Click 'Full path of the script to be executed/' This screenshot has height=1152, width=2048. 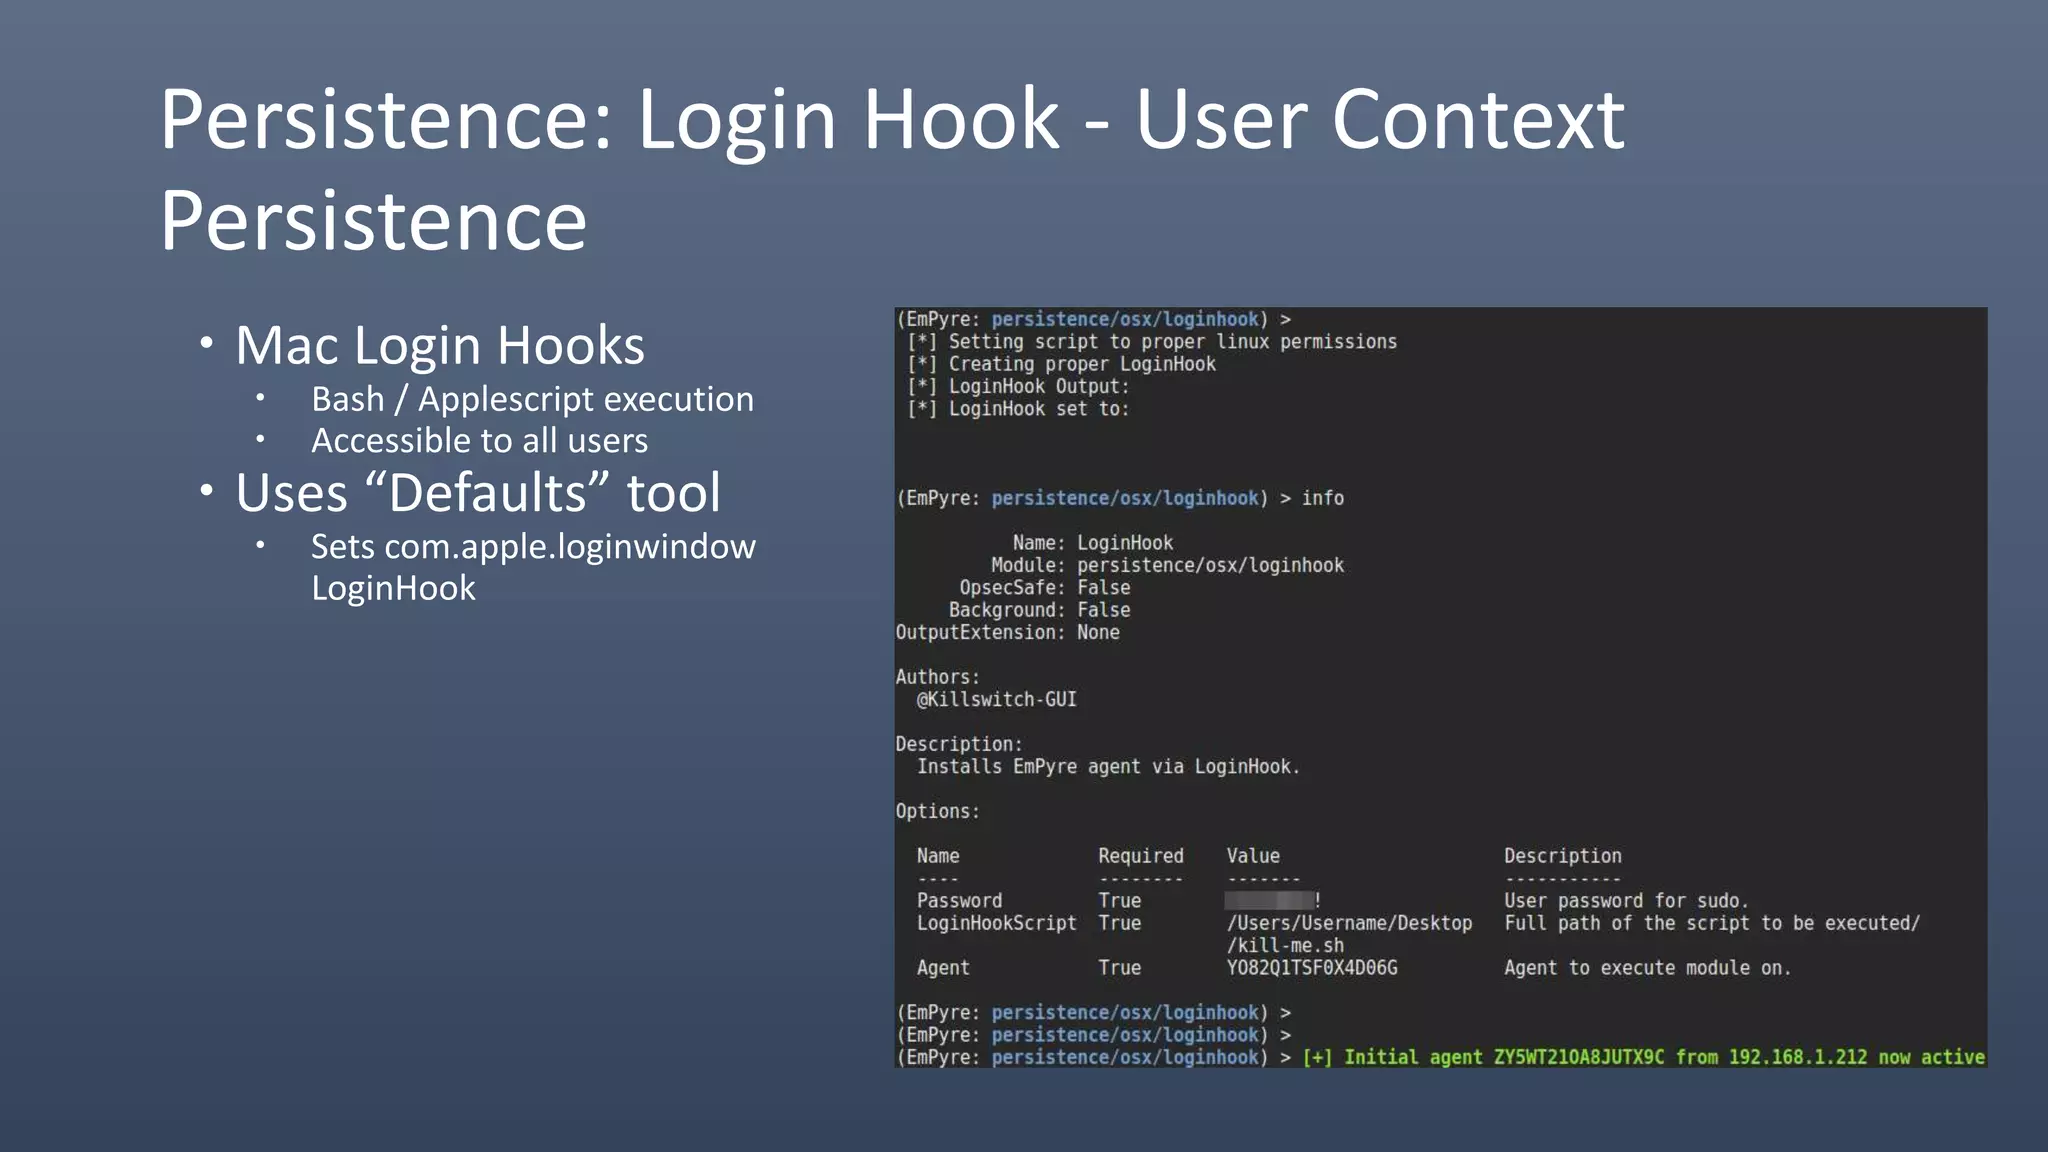point(1712,923)
